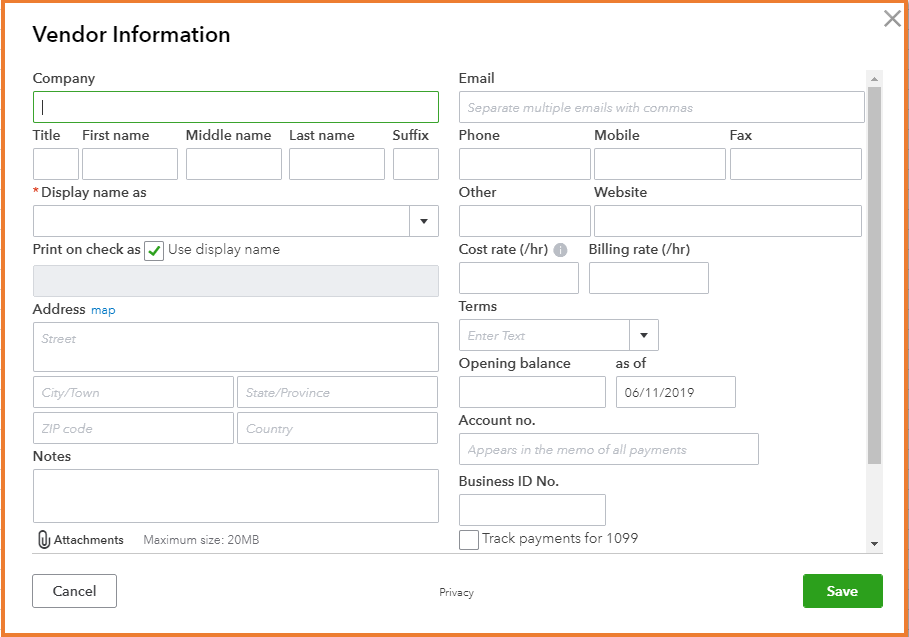Open the Privacy link
This screenshot has width=909, height=637.
[456, 592]
